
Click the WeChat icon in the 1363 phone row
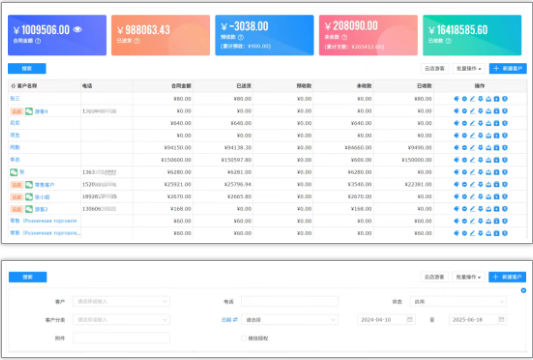[x=14, y=172]
